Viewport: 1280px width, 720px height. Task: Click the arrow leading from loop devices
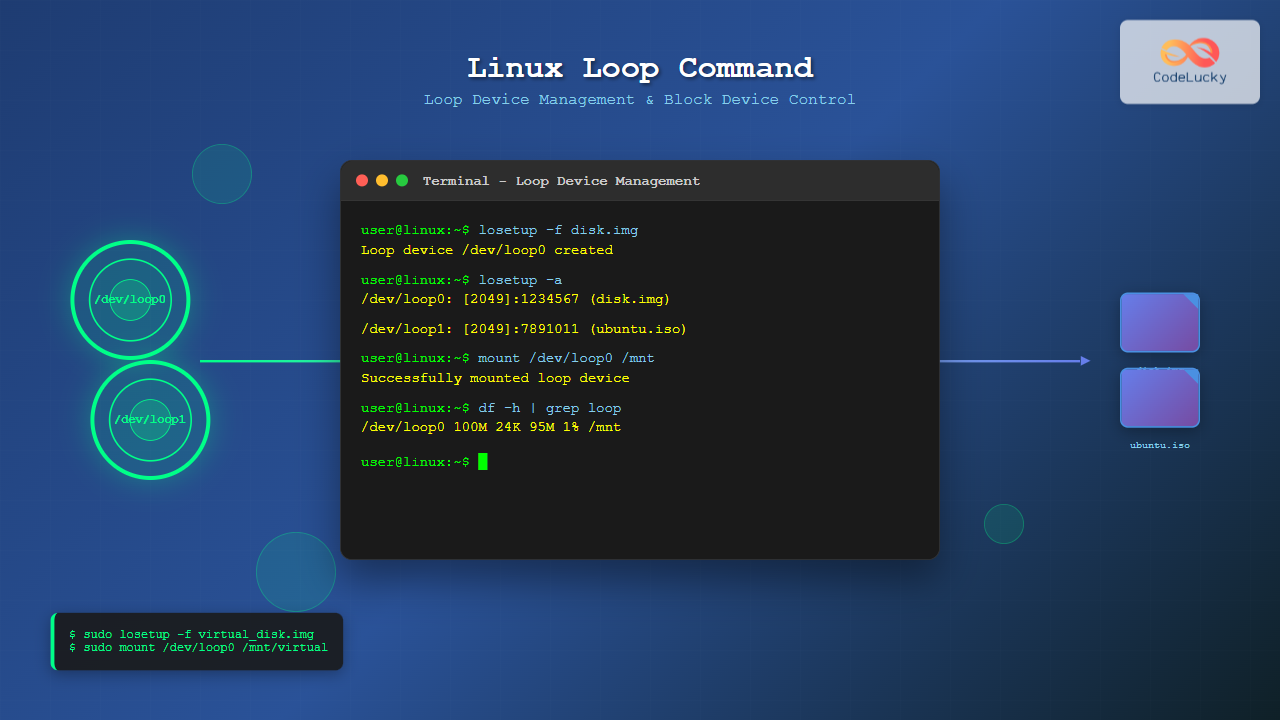pyautogui.click(x=270, y=359)
